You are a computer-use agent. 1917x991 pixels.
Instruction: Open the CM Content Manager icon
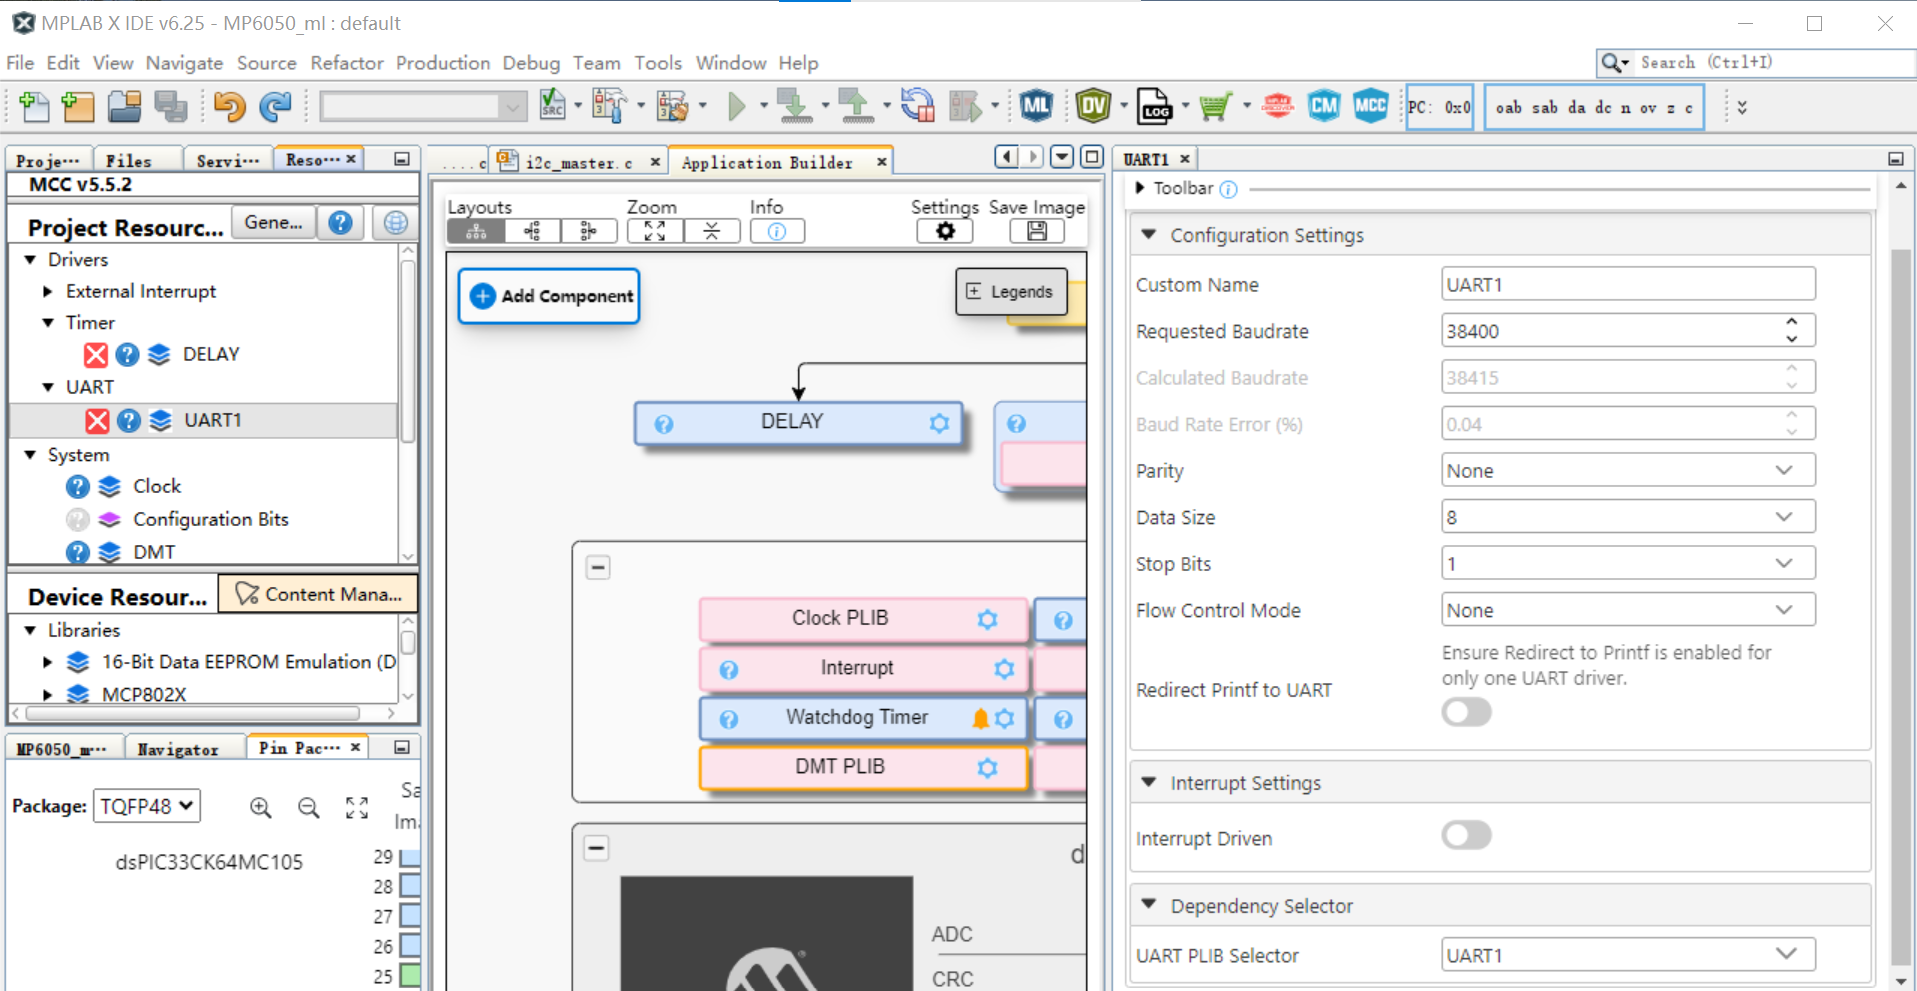pyautogui.click(x=1323, y=105)
